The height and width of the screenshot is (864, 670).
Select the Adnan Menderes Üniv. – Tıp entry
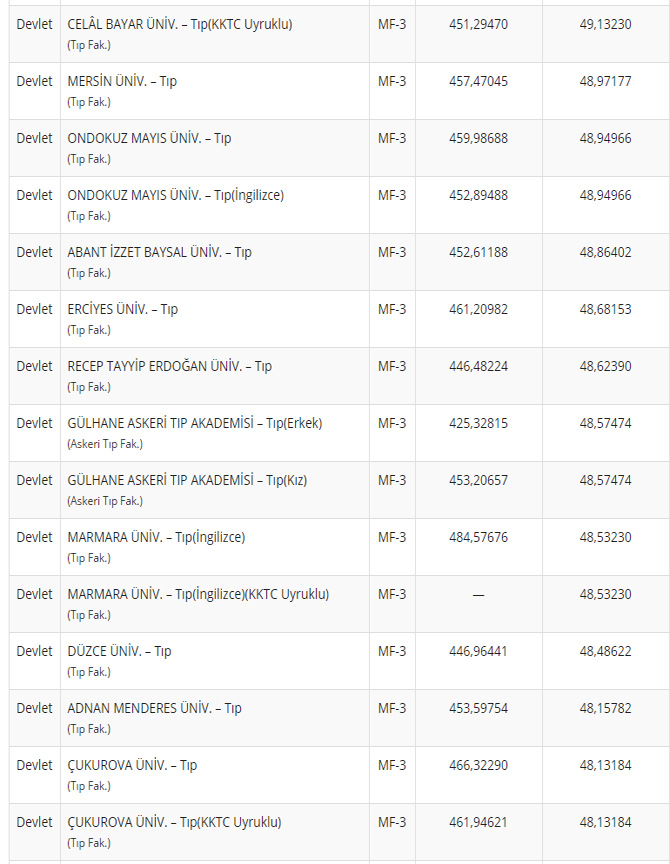pos(155,708)
